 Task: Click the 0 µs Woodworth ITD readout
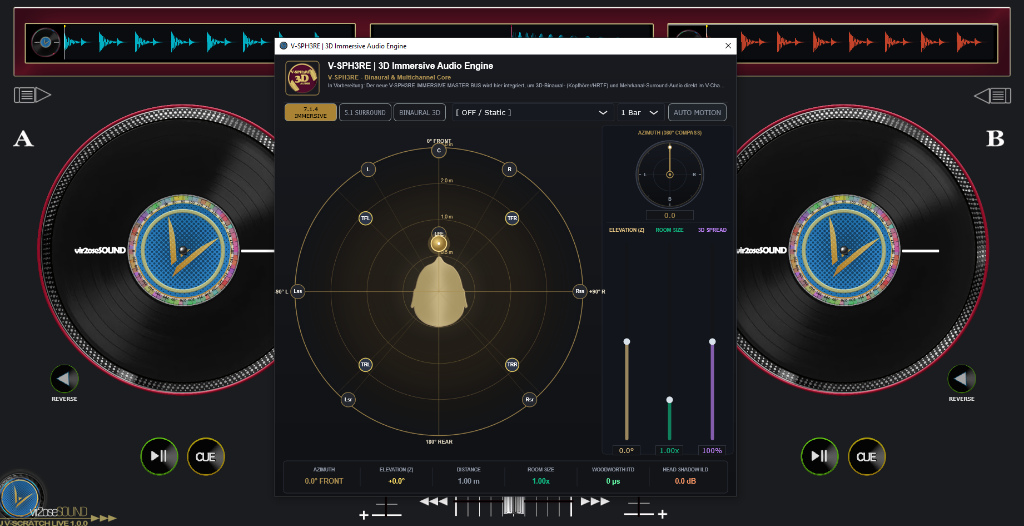[613, 481]
